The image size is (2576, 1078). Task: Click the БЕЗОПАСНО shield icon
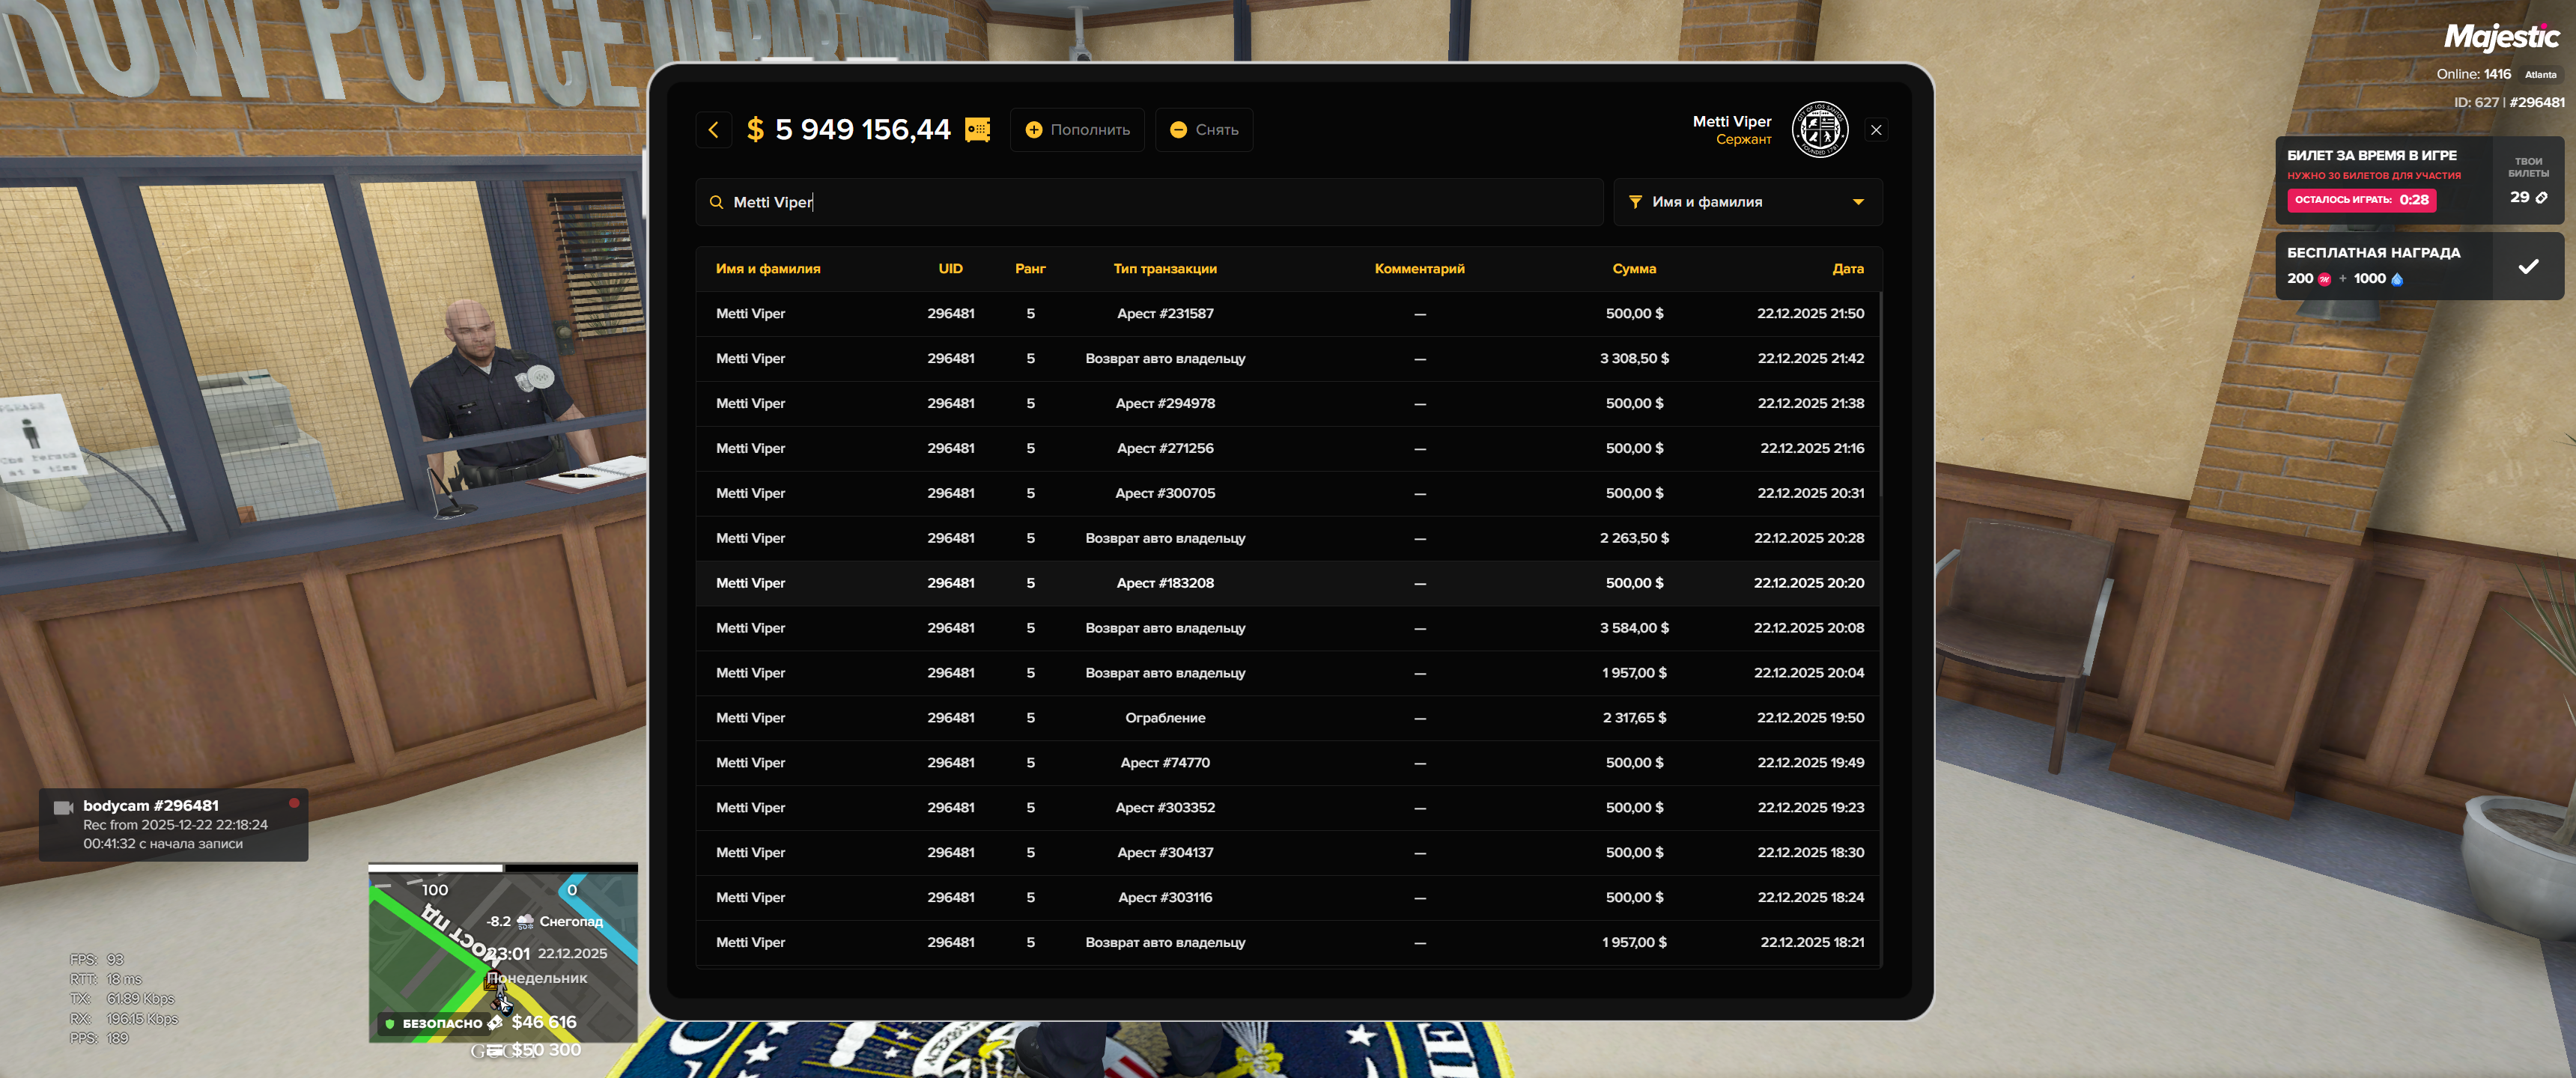pyautogui.click(x=390, y=1024)
